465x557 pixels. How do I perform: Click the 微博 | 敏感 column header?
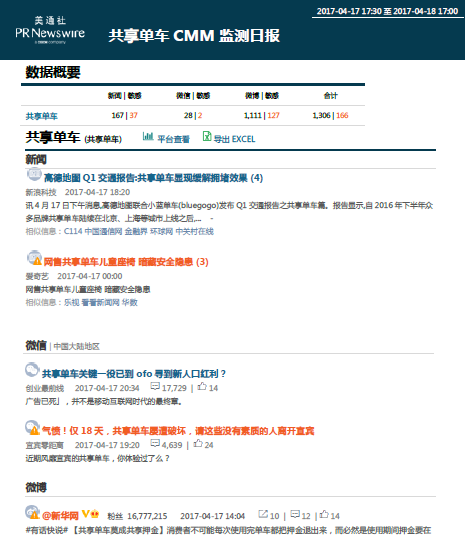coord(262,96)
